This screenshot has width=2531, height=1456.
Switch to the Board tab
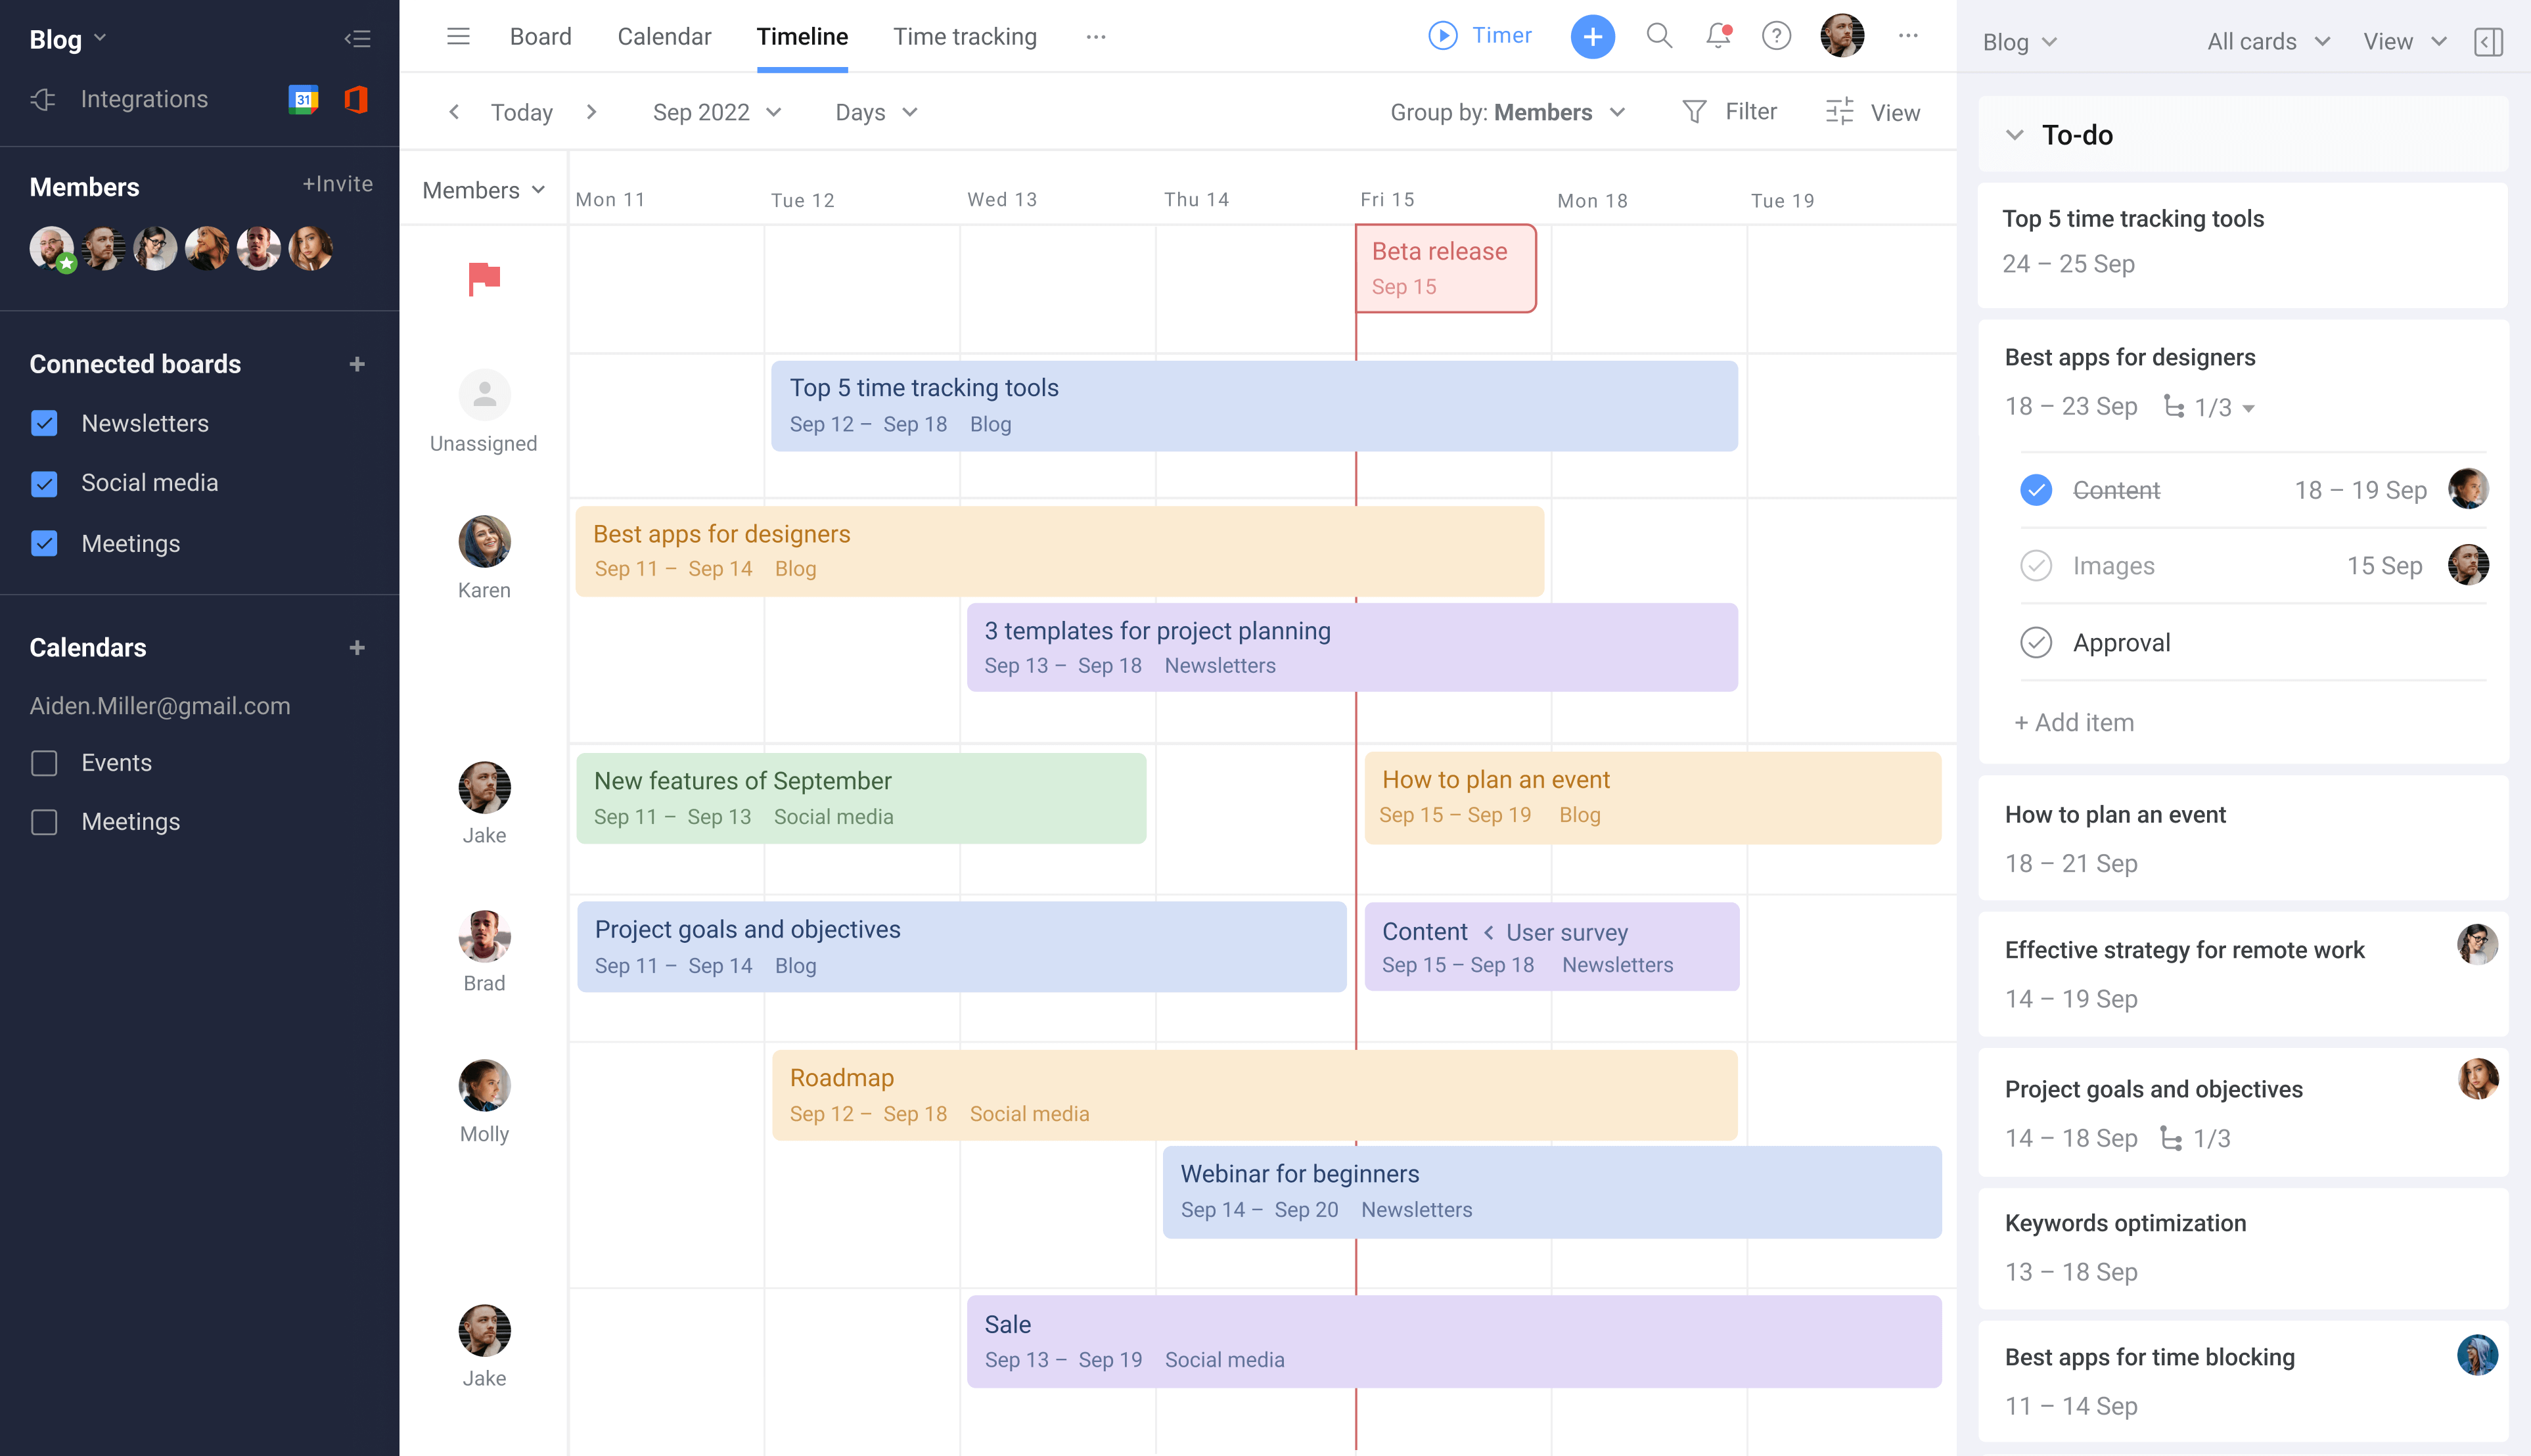[540, 36]
